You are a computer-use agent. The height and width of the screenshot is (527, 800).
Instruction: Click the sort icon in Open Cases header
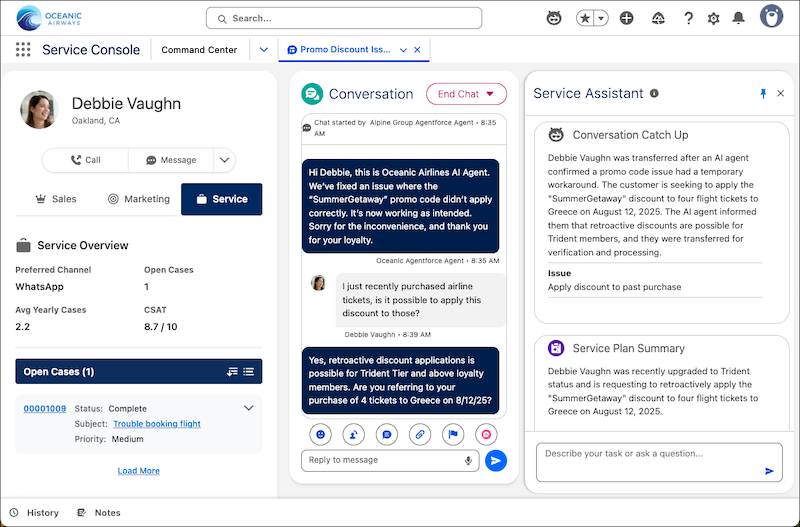tap(232, 371)
